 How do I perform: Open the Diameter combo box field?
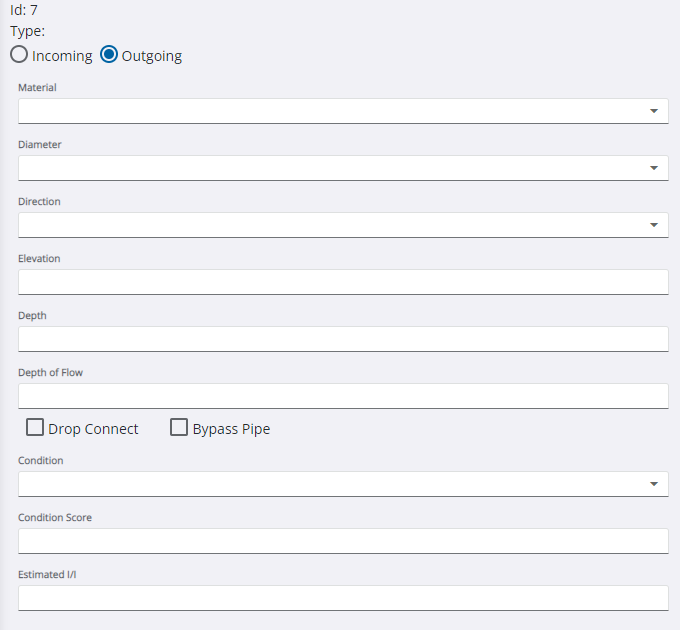pyautogui.click(x=330, y=168)
